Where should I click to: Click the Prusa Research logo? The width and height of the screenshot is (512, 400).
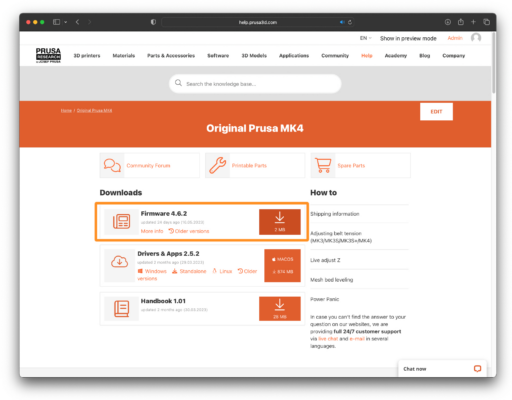[x=48, y=55]
